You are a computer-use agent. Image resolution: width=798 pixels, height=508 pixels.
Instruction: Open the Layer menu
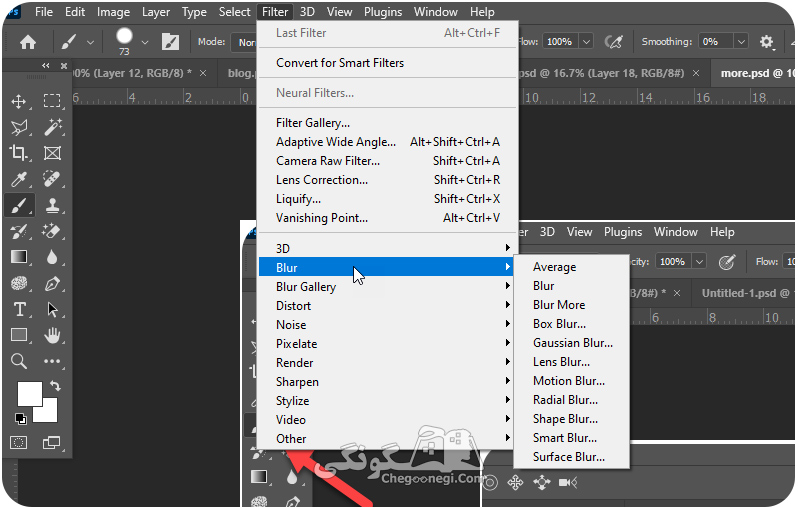pyautogui.click(x=156, y=12)
